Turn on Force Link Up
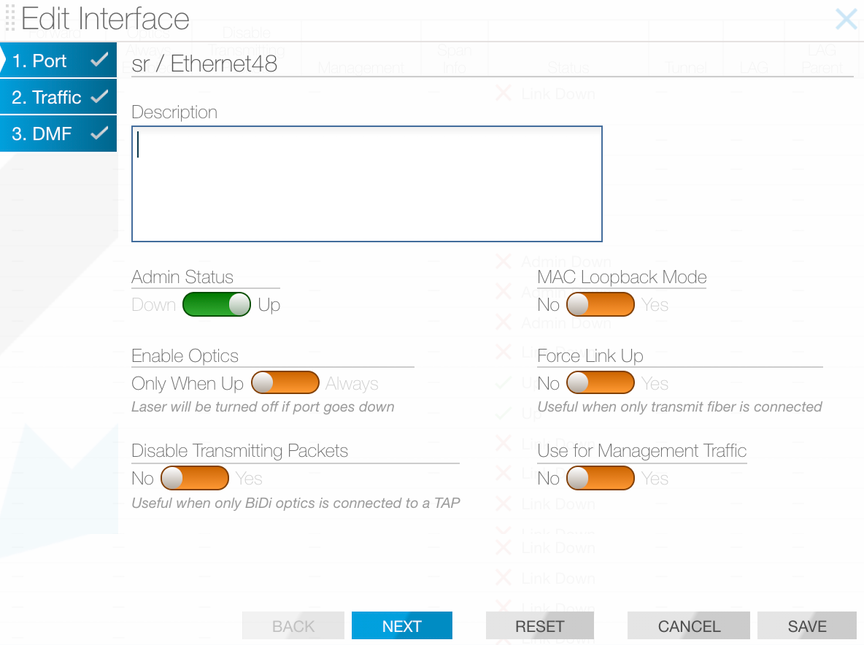Viewport: 864px width, 645px height. click(x=600, y=382)
